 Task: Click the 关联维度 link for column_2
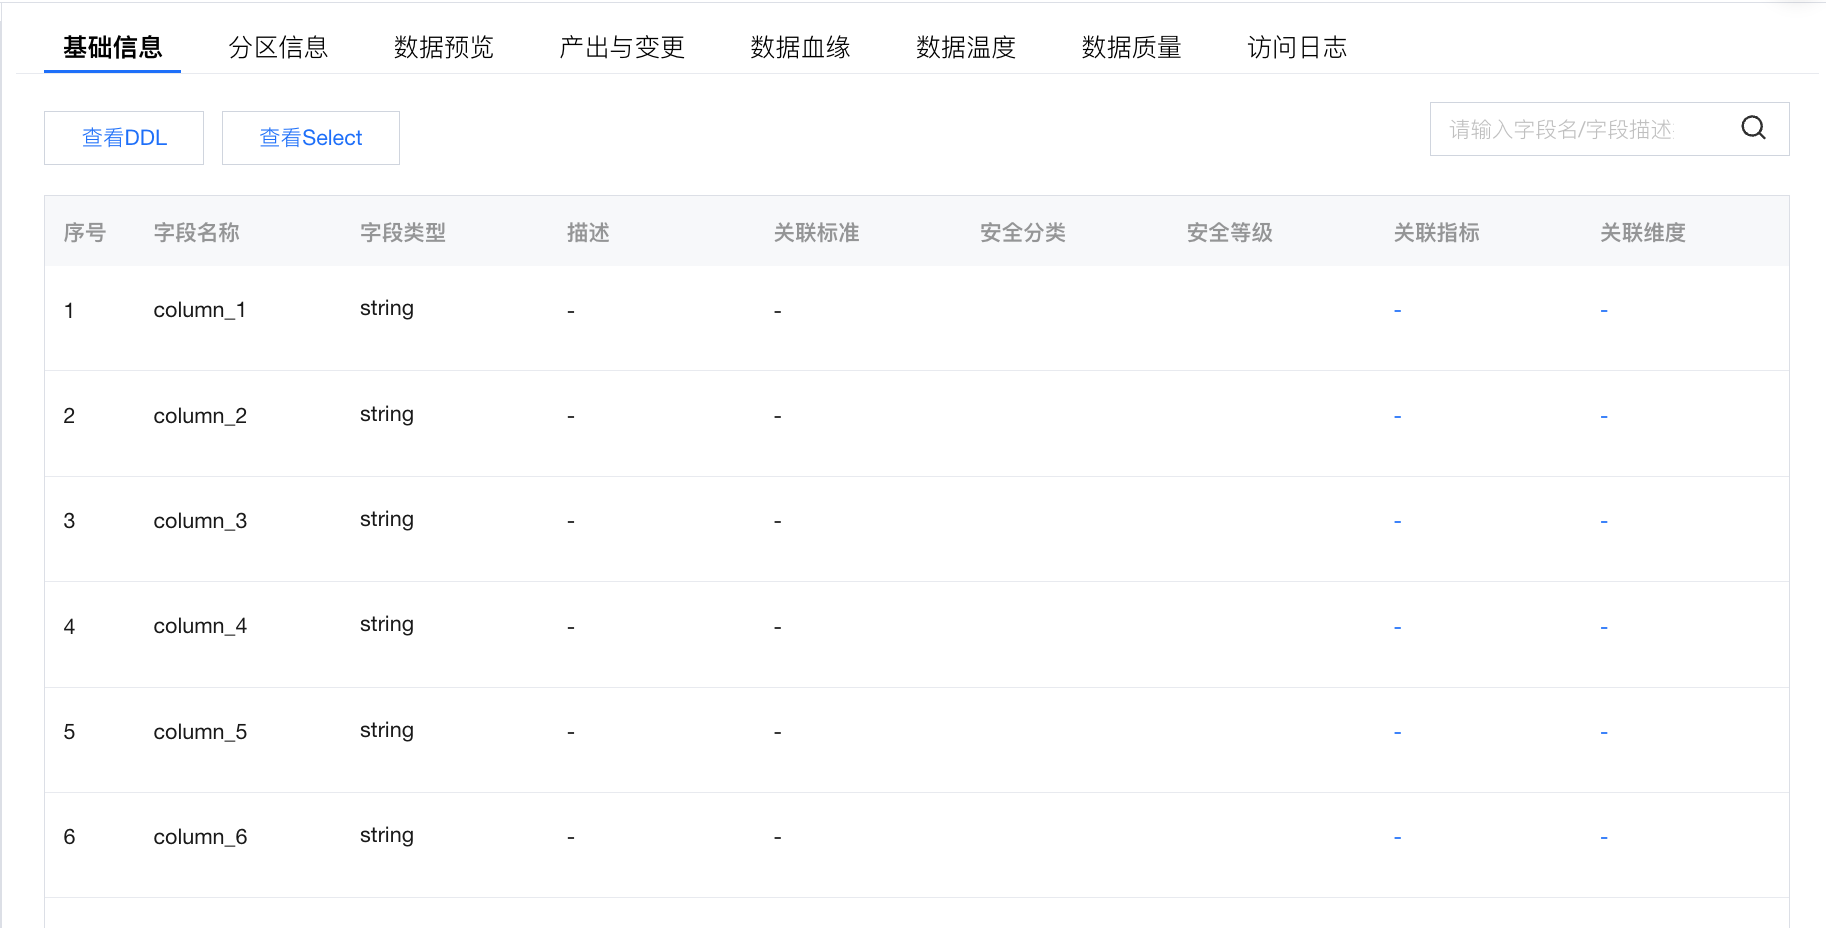coord(1604,416)
